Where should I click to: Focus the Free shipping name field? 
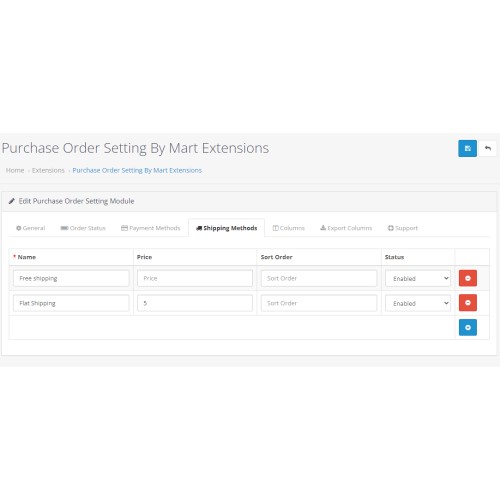tap(71, 278)
